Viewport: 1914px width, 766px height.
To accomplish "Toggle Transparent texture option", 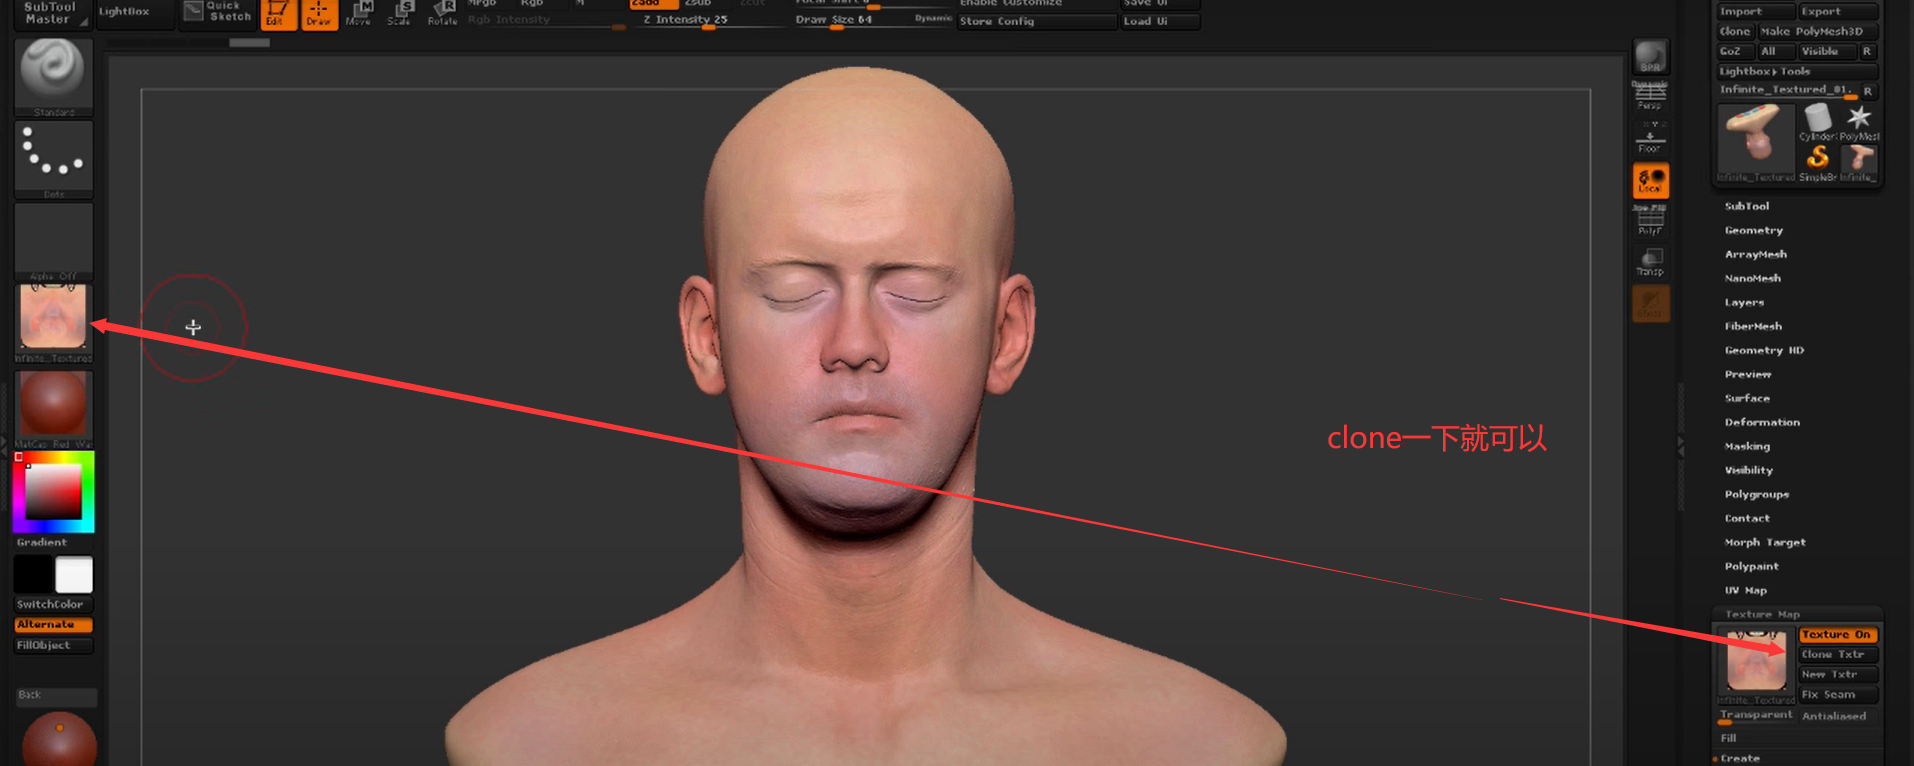I will click(1756, 716).
